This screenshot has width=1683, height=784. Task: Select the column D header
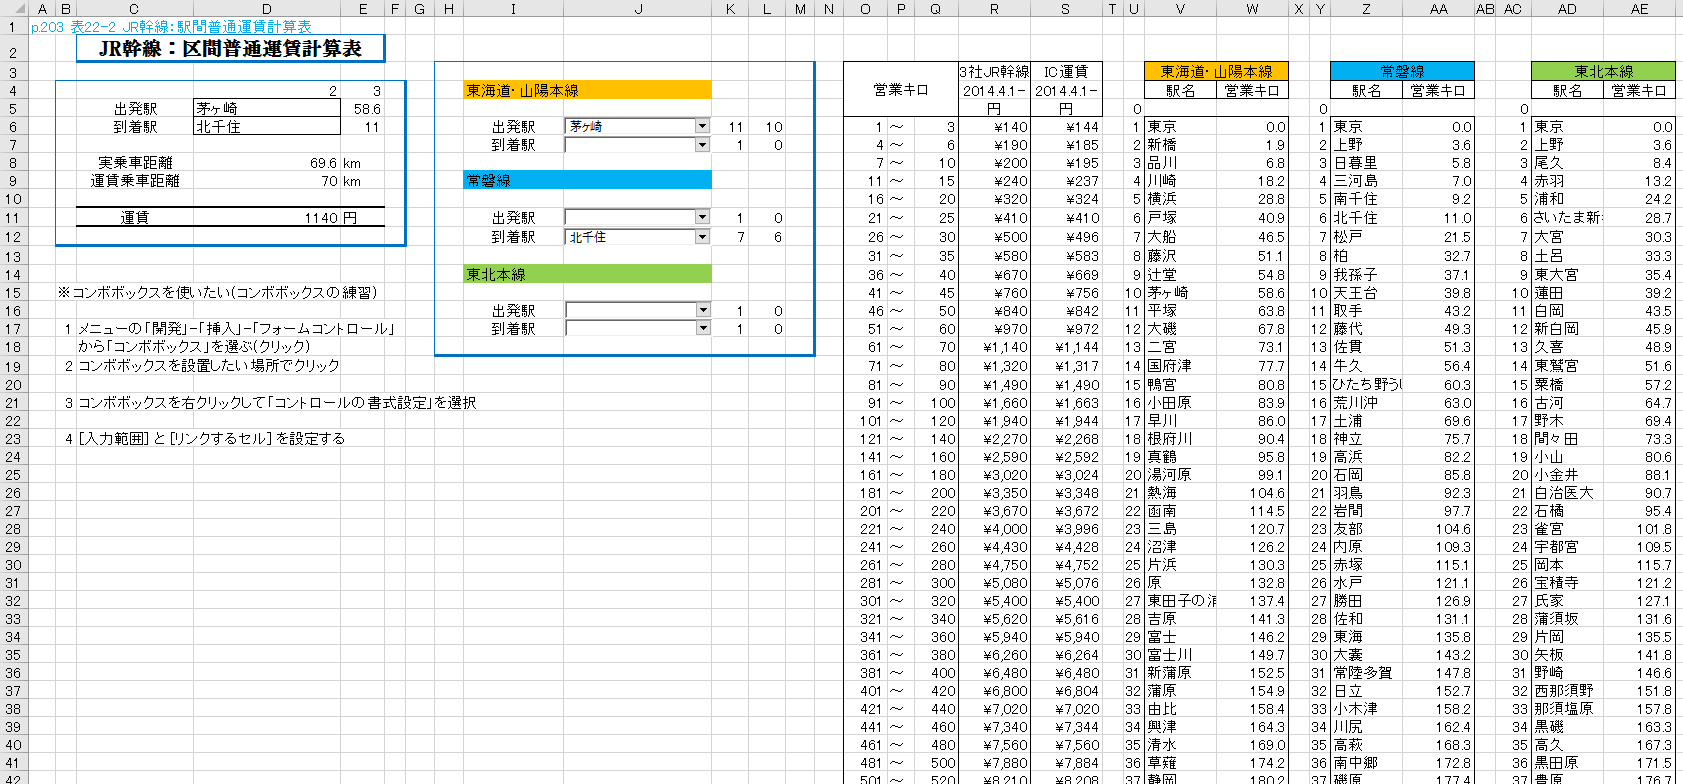pos(266,9)
